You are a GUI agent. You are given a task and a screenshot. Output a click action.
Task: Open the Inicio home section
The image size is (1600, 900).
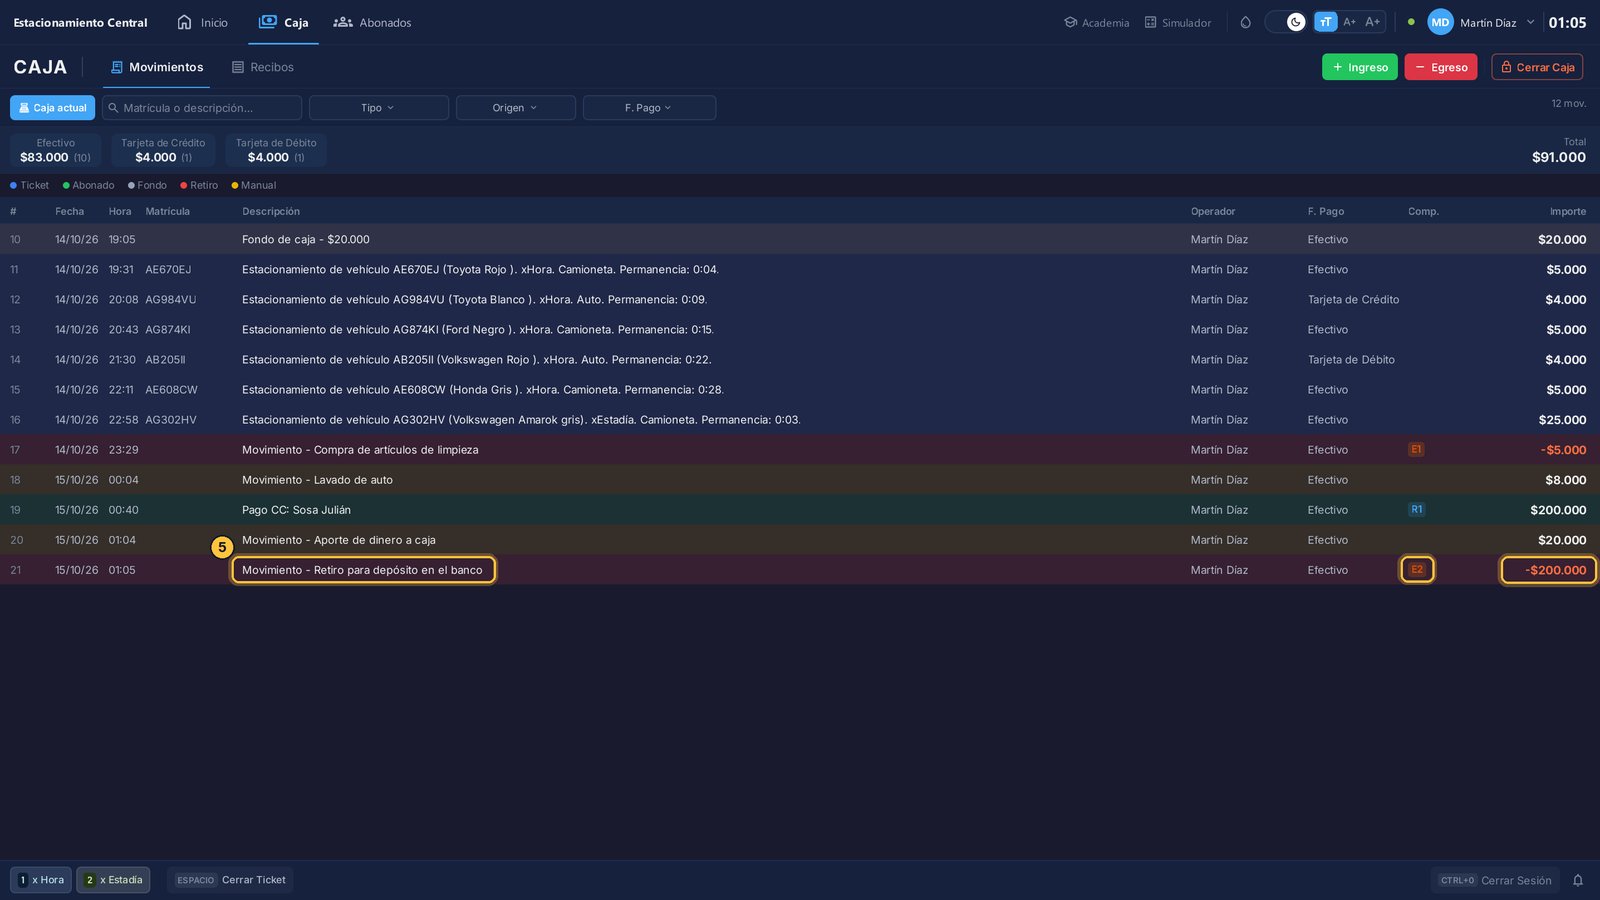pos(202,22)
